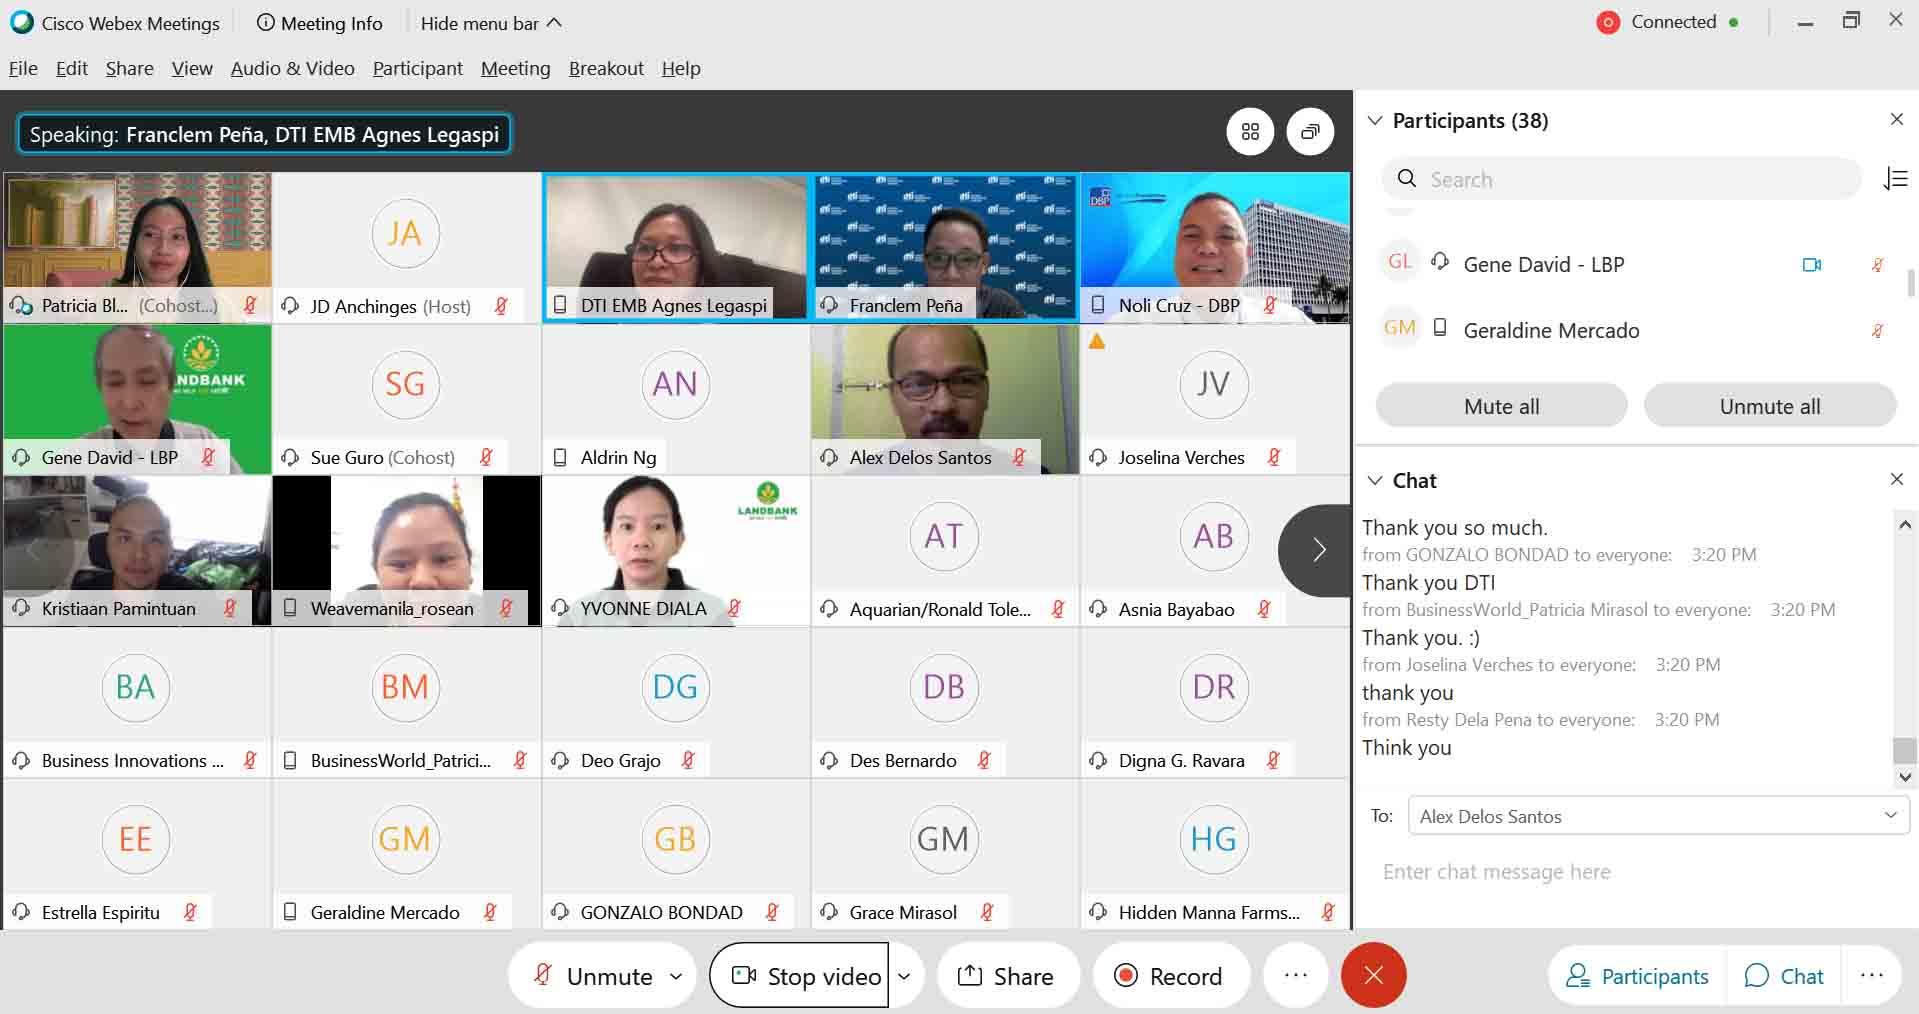Click Alex Delos Santos muted mic icon
The height and width of the screenshot is (1014, 1919).
(x=1018, y=457)
